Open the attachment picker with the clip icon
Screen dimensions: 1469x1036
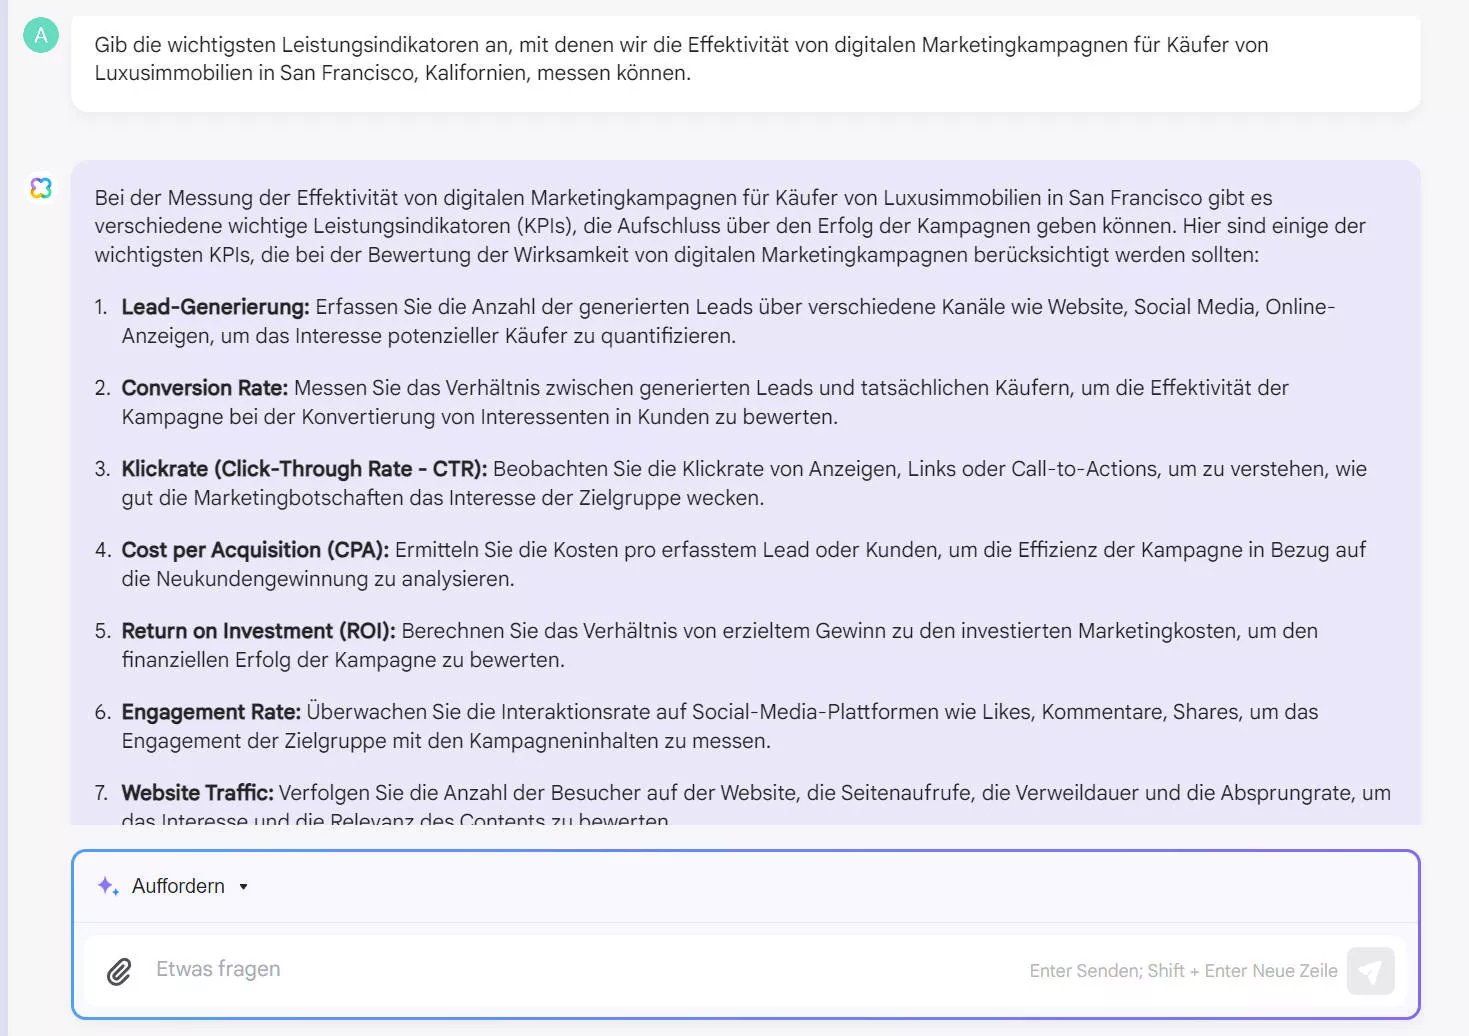(x=118, y=970)
